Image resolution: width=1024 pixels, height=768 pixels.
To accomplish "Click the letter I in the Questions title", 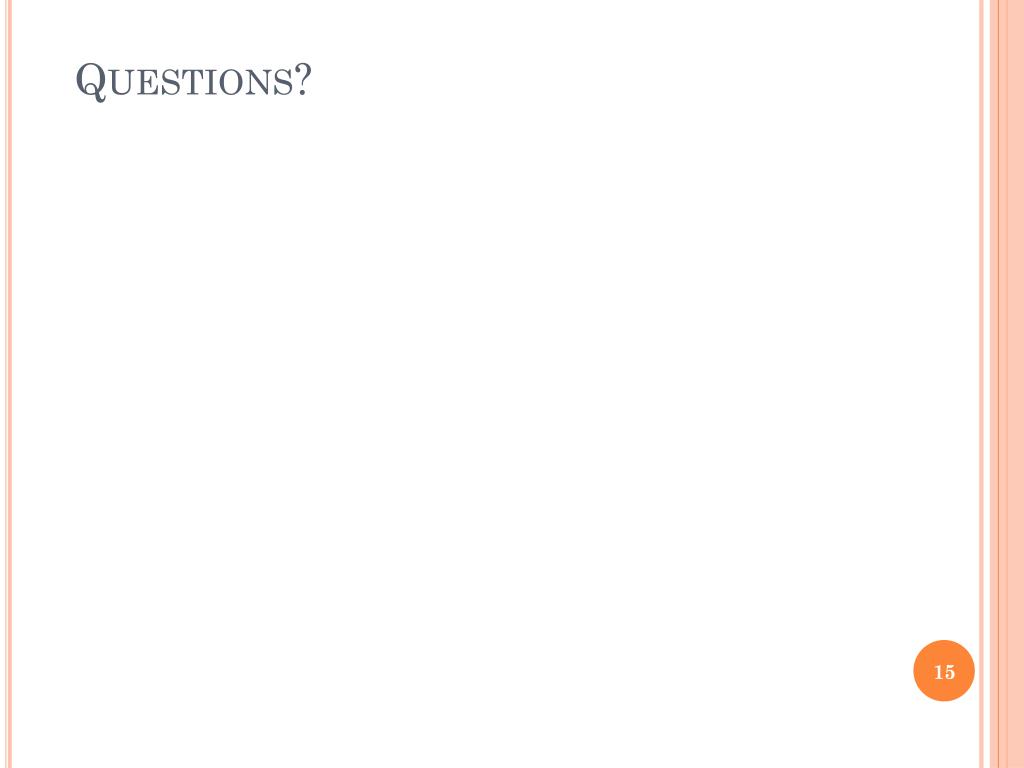I will coord(212,84).
